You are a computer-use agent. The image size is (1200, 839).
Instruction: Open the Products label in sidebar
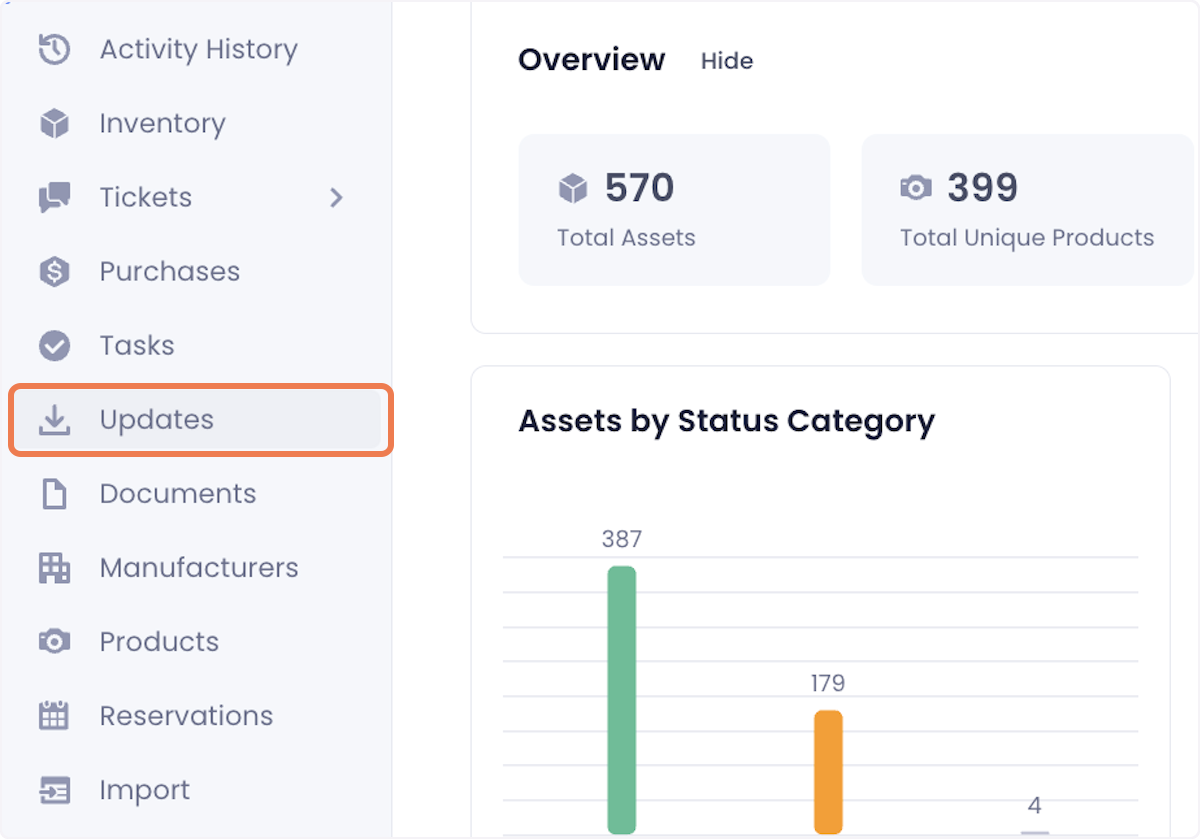coord(159,642)
